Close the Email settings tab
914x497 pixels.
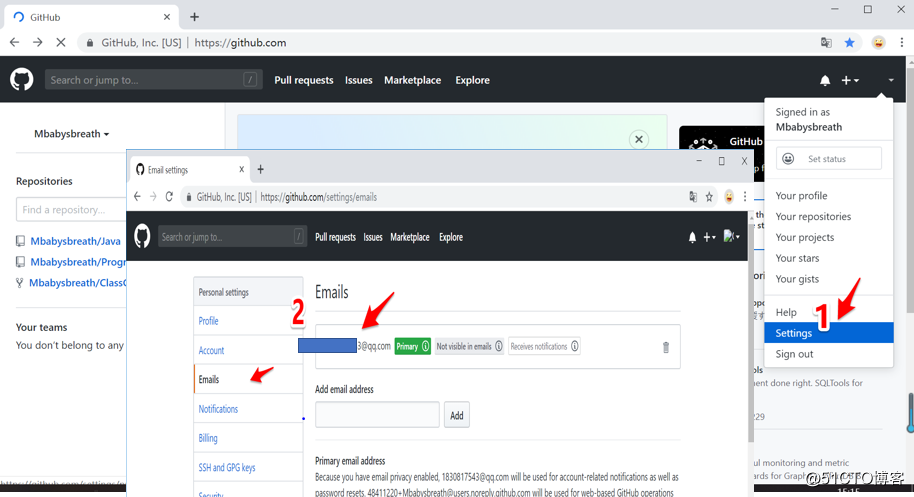click(x=241, y=170)
